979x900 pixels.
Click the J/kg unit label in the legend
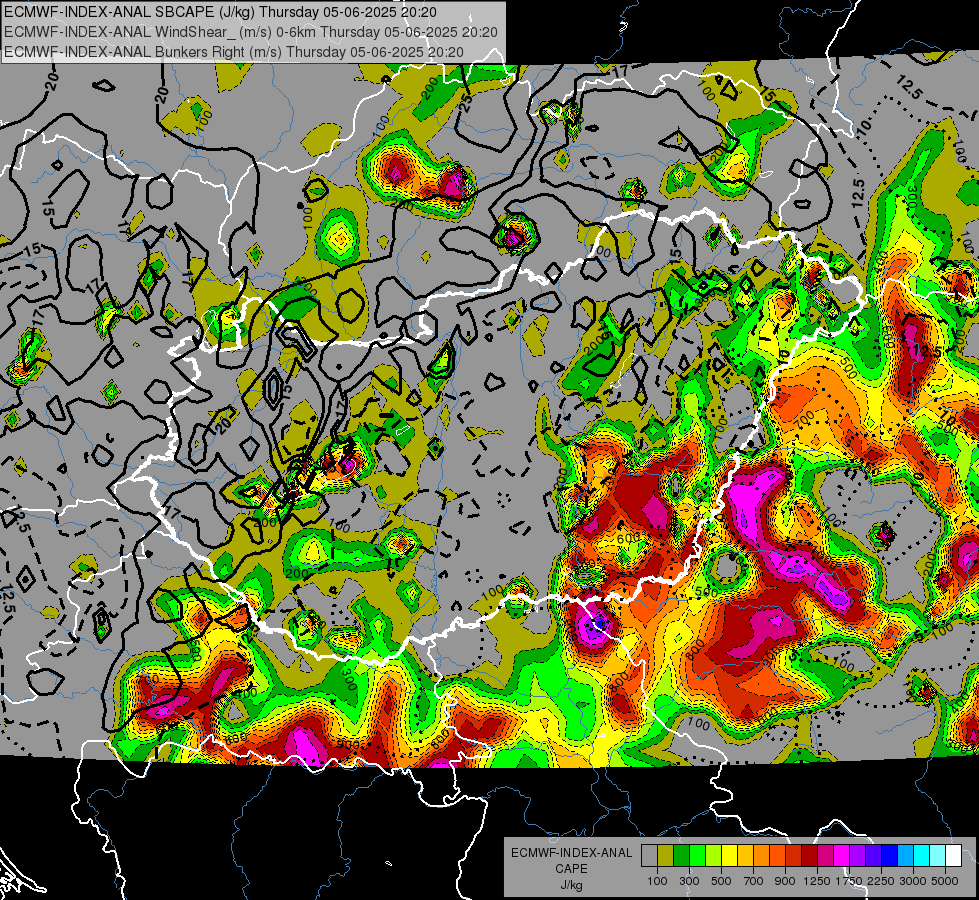[x=571, y=886]
